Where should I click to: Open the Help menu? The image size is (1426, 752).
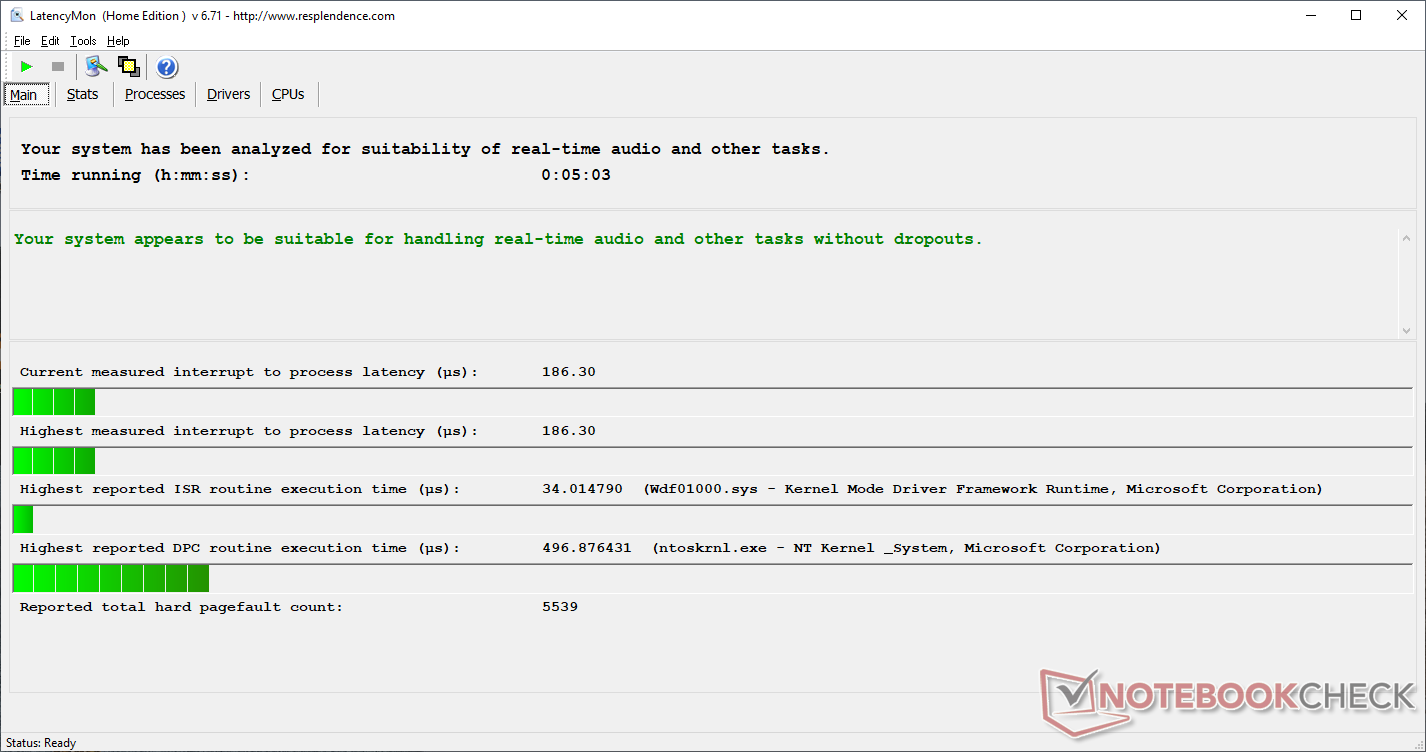pos(118,41)
